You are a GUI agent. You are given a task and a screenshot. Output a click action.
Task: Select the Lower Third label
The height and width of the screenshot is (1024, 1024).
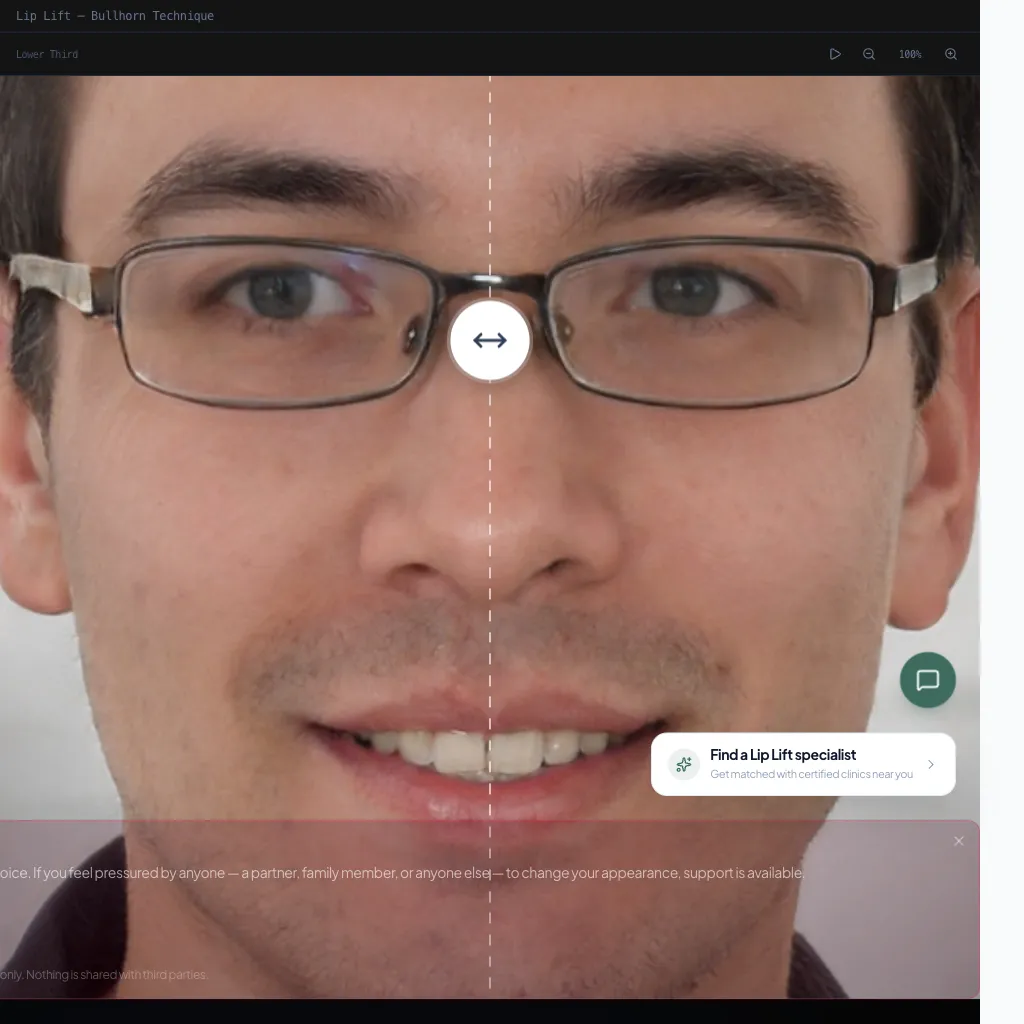click(x=47, y=54)
